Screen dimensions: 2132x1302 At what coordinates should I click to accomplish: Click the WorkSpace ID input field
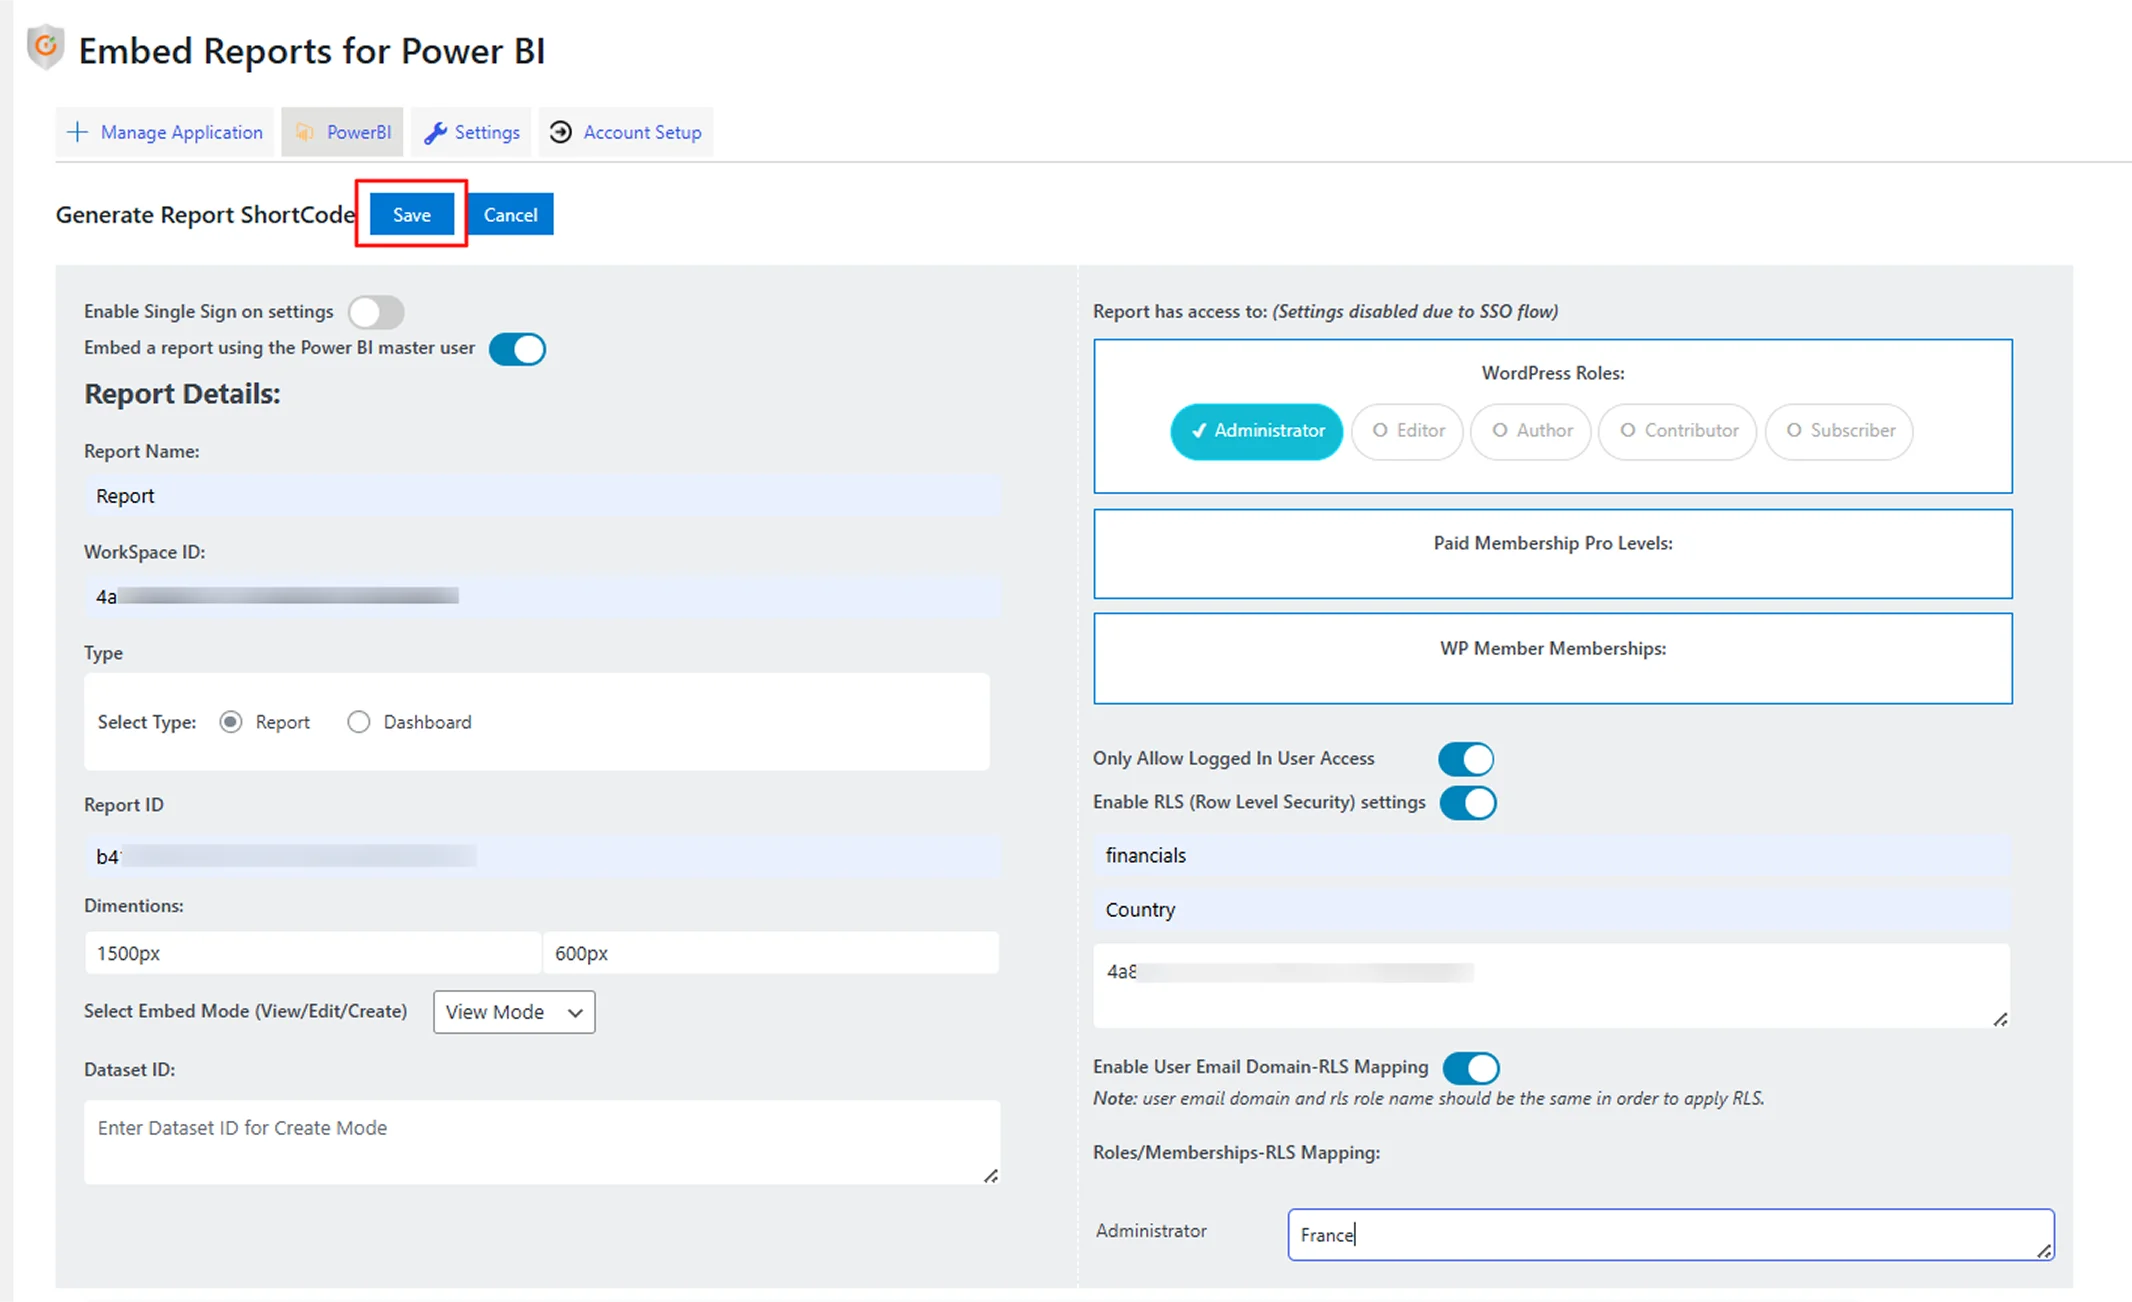pyautogui.click(x=542, y=596)
